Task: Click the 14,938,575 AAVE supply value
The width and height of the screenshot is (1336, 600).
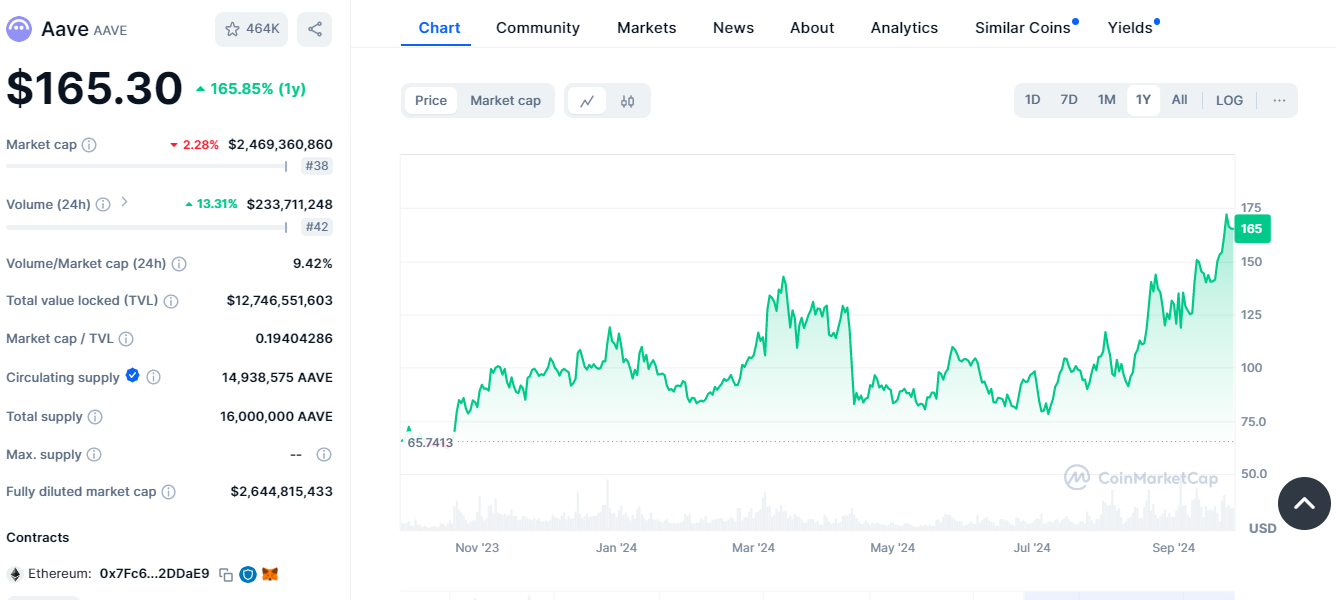Action: click(277, 378)
